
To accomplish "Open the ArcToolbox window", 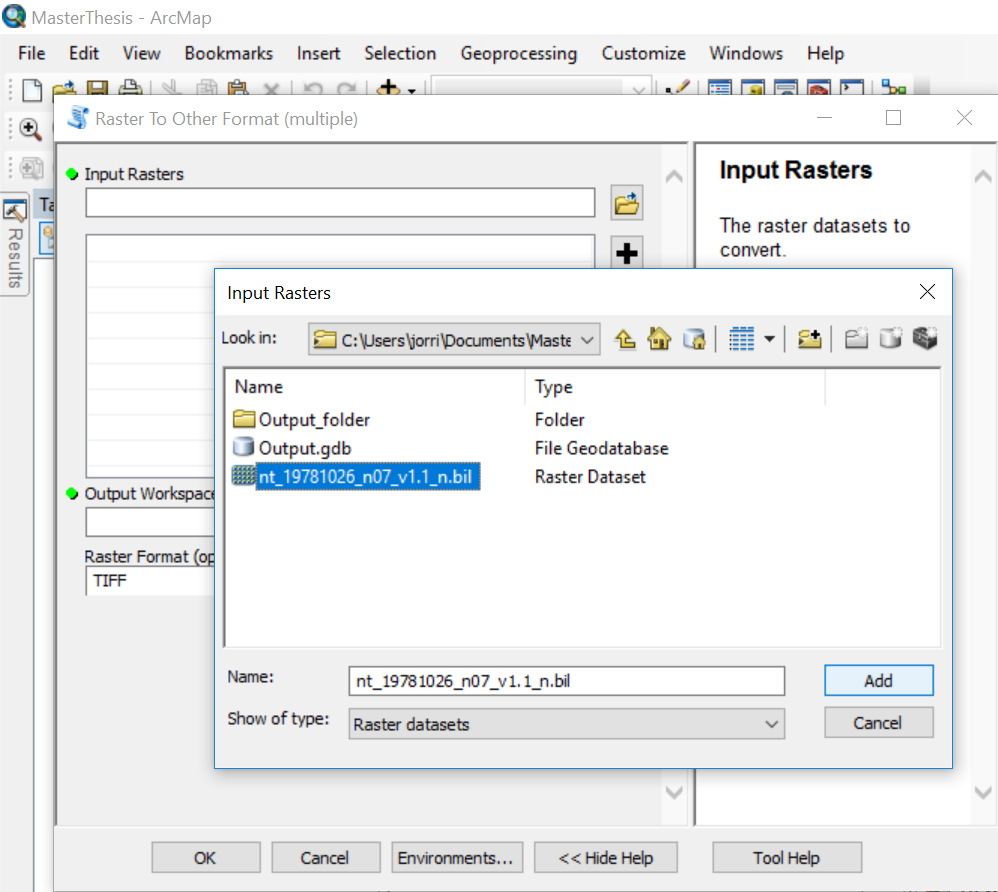I will [x=820, y=88].
